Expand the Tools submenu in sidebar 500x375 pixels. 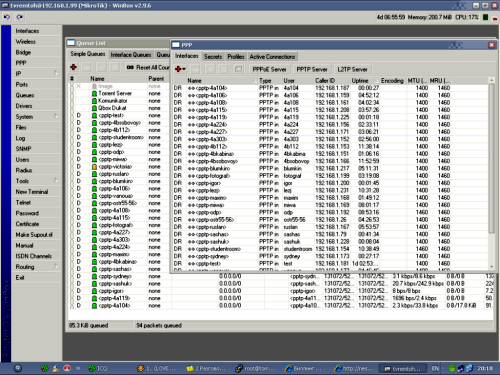click(x=56, y=181)
